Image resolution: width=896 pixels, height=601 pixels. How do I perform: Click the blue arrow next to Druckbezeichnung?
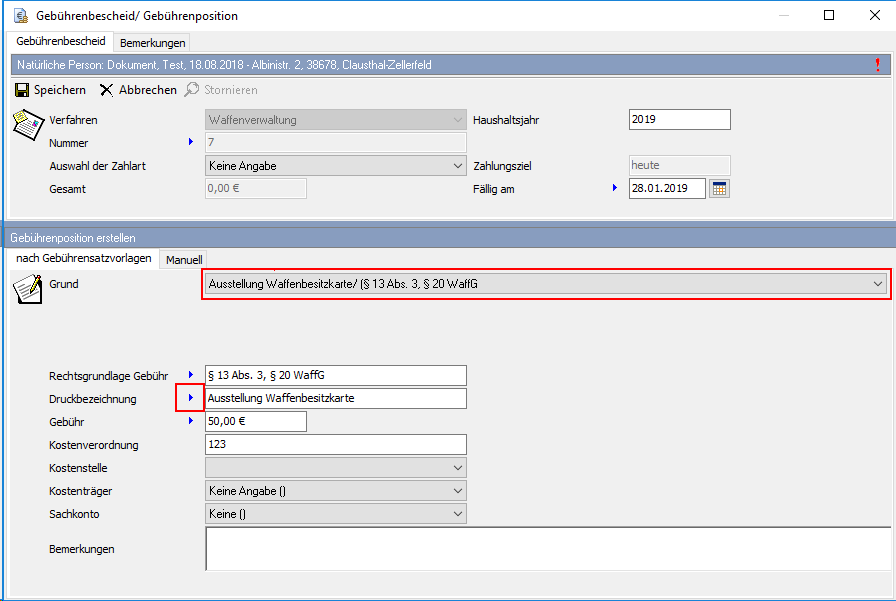190,398
